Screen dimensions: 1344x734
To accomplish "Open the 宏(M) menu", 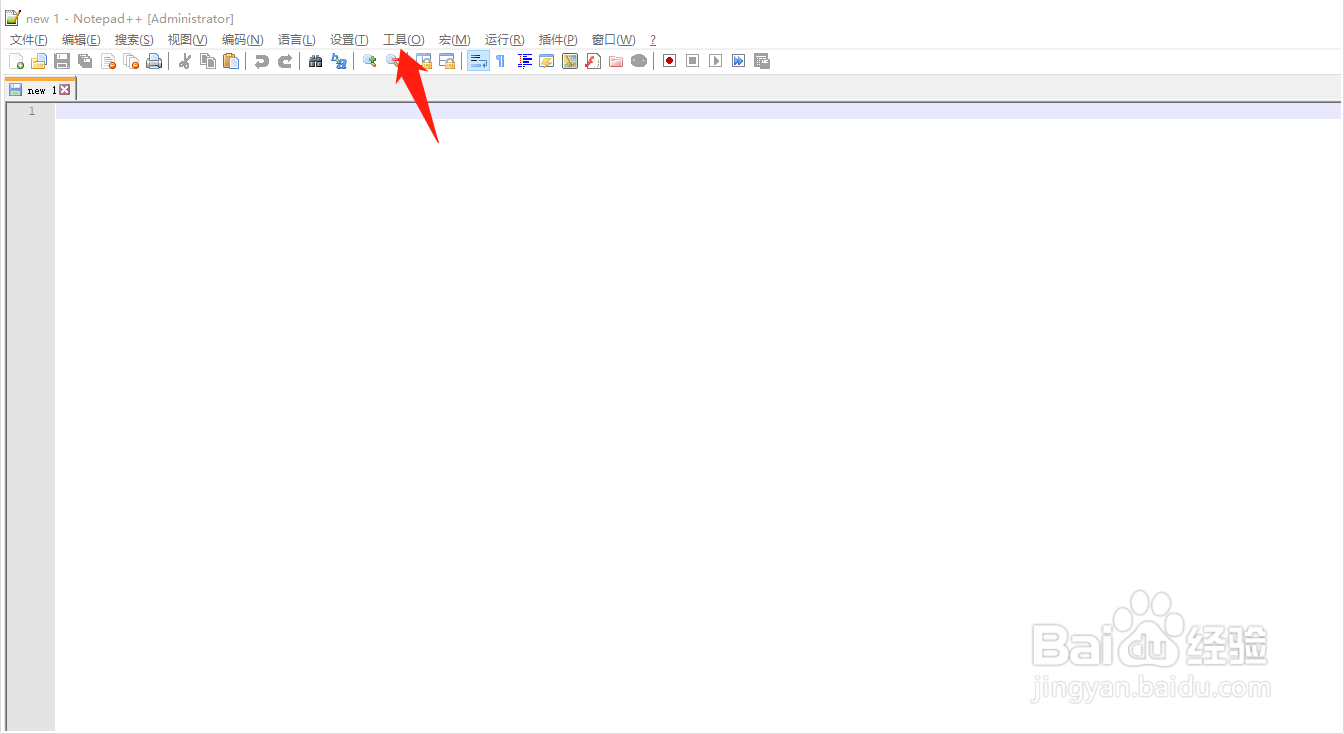I will (x=455, y=40).
